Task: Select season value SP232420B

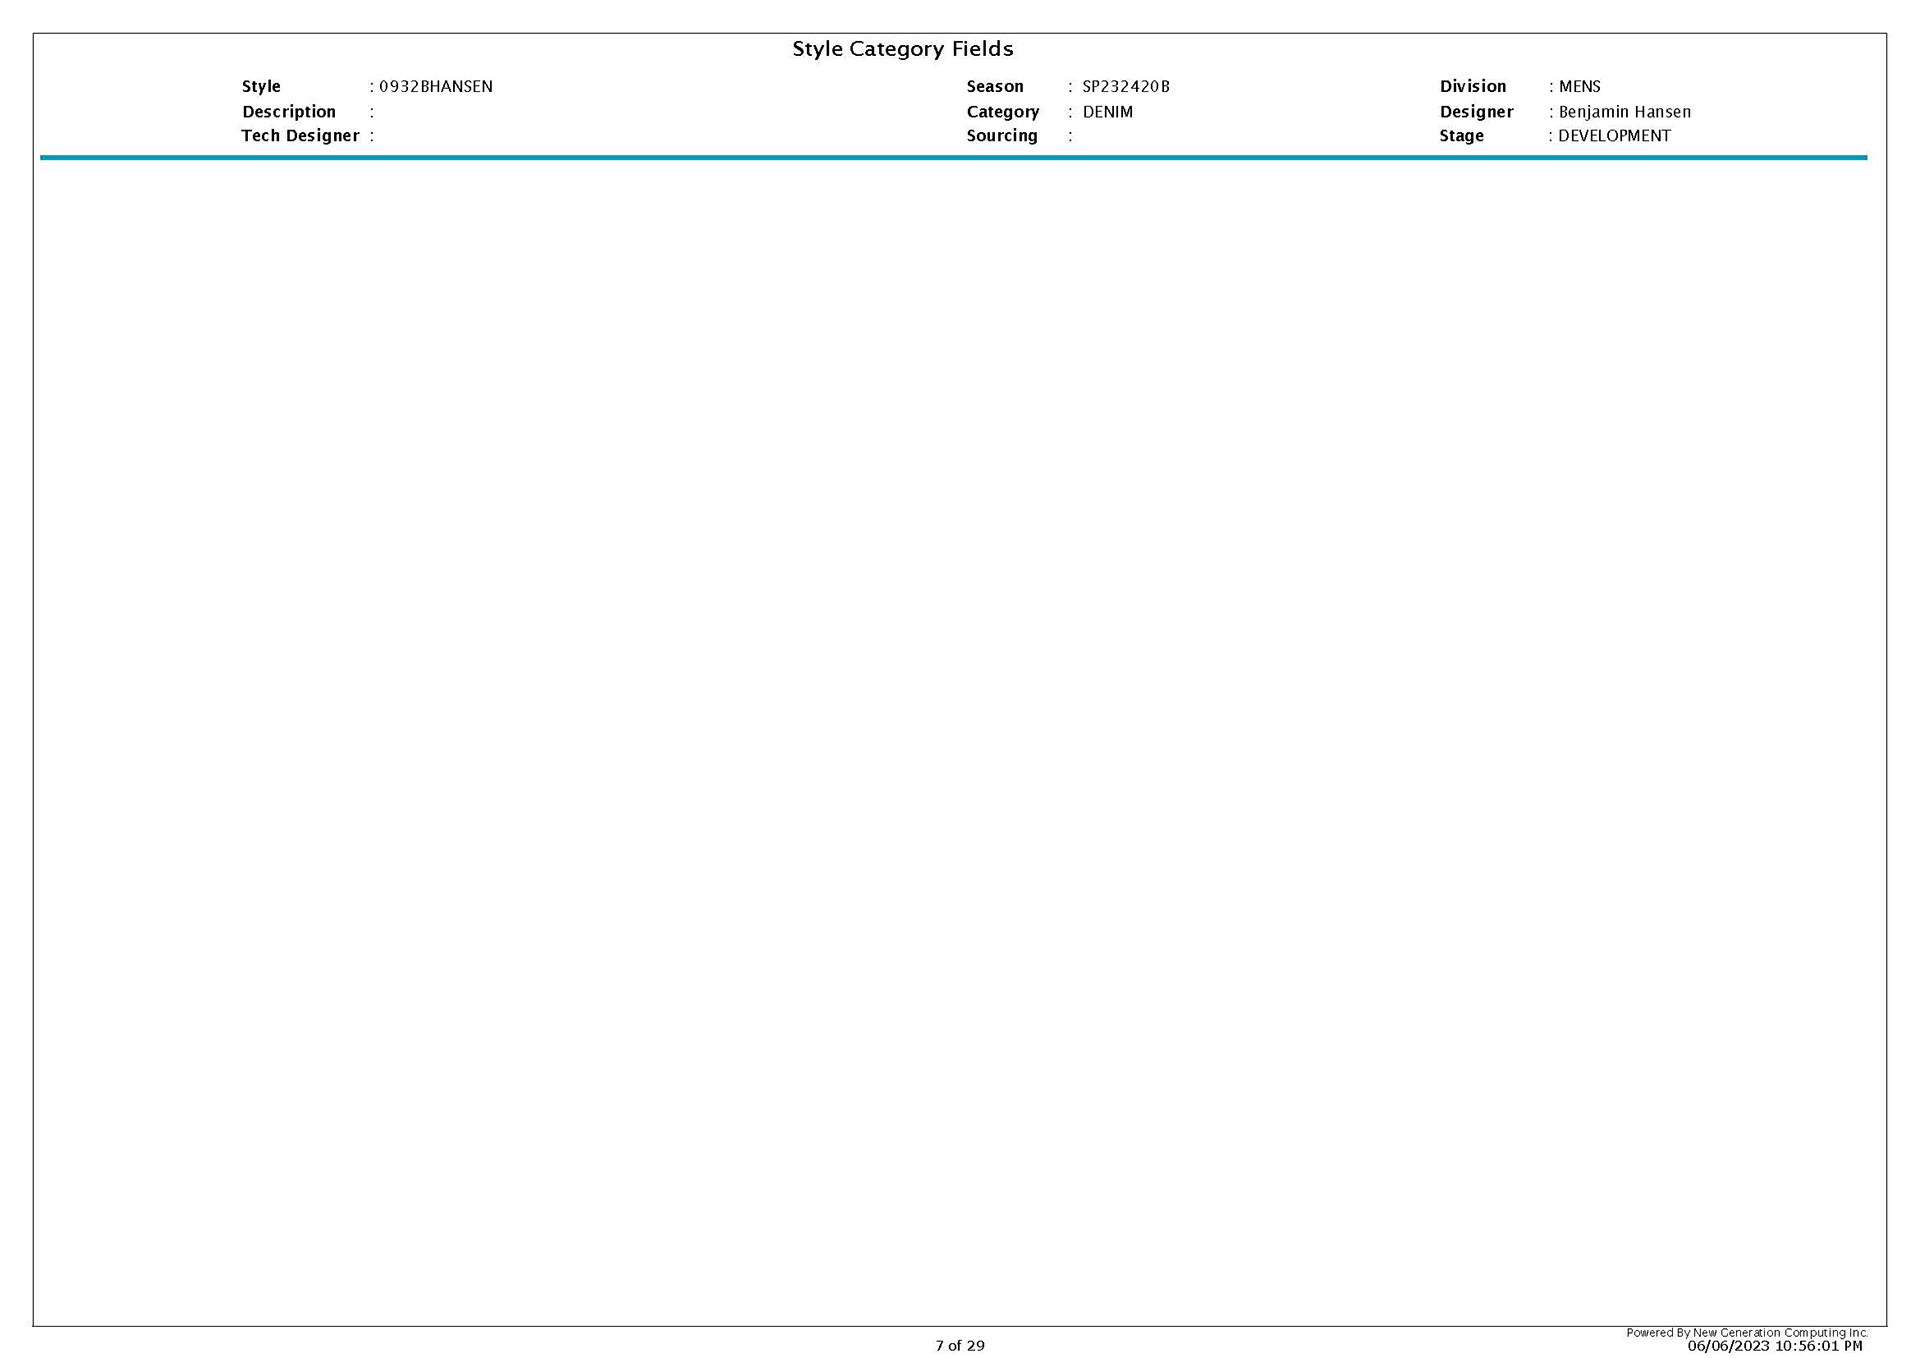Action: [1125, 87]
